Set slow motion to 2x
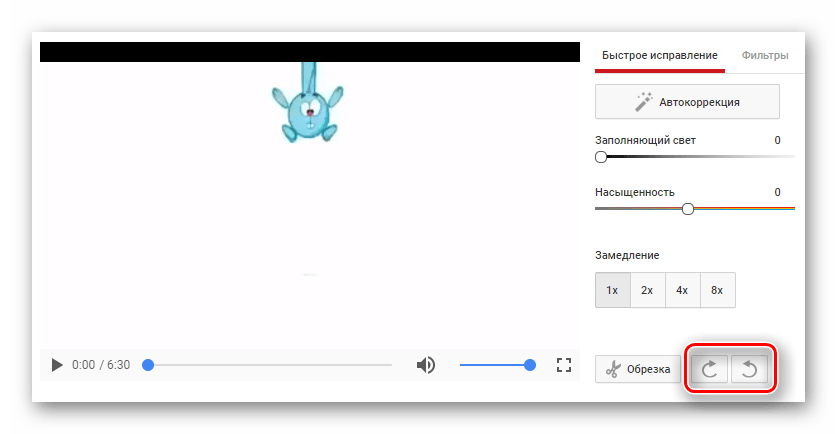 point(648,290)
